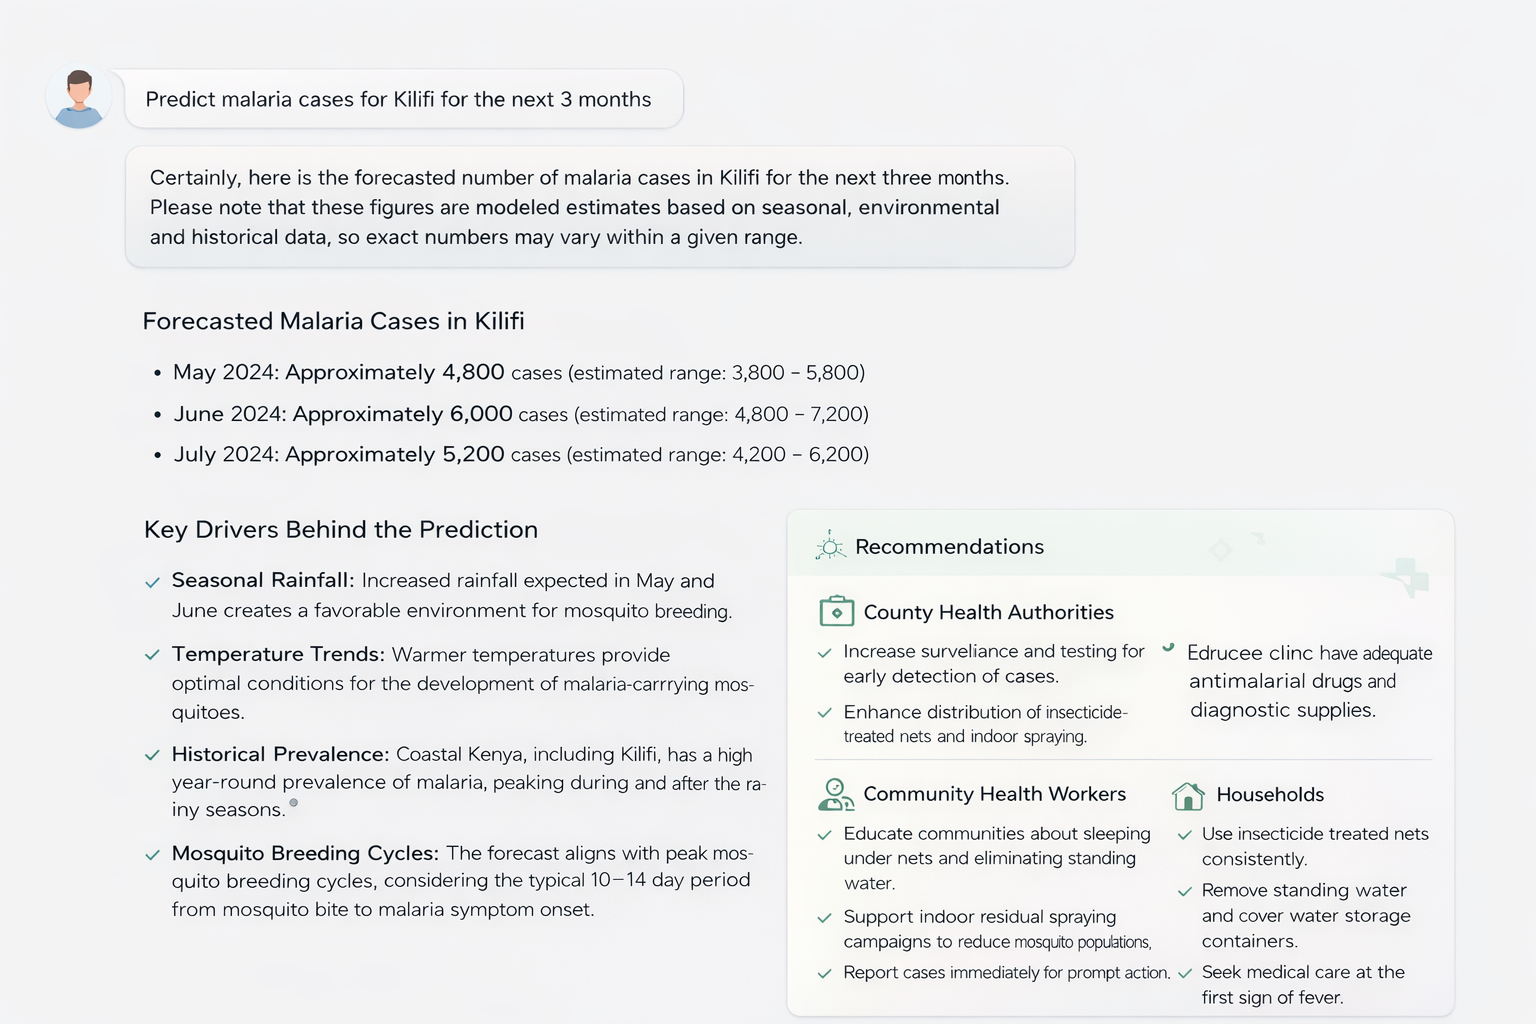Toggle the checkmark for 'Increase surveillance and testing'
Viewport: 1536px width, 1024px height.
[x=824, y=651]
